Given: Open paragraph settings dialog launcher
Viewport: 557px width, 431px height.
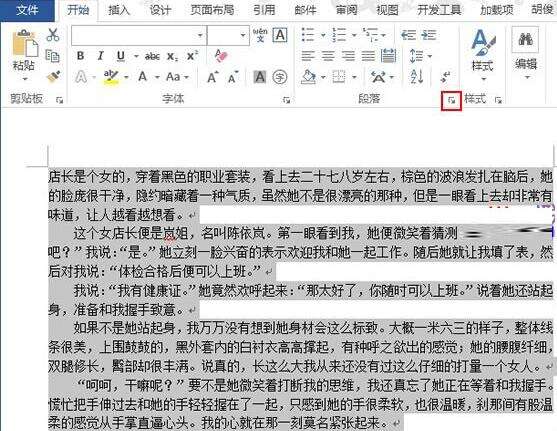Looking at the screenshot, I should click(451, 101).
